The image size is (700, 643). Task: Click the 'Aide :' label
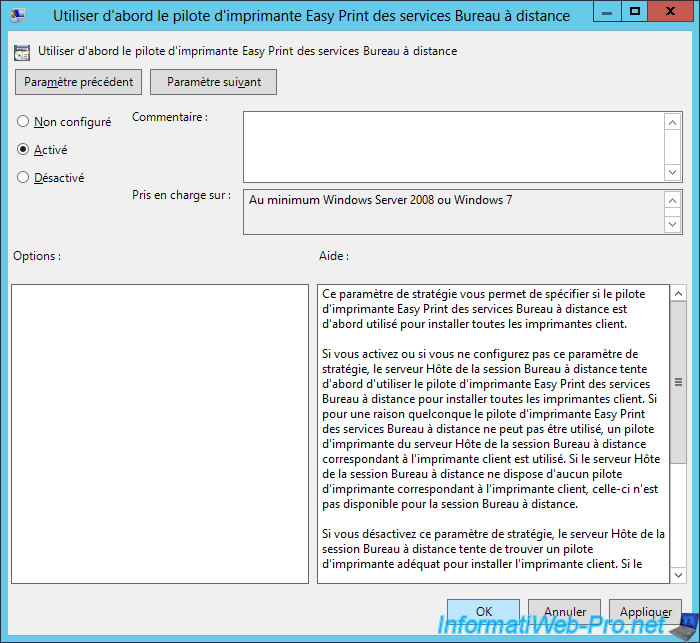pos(334,256)
